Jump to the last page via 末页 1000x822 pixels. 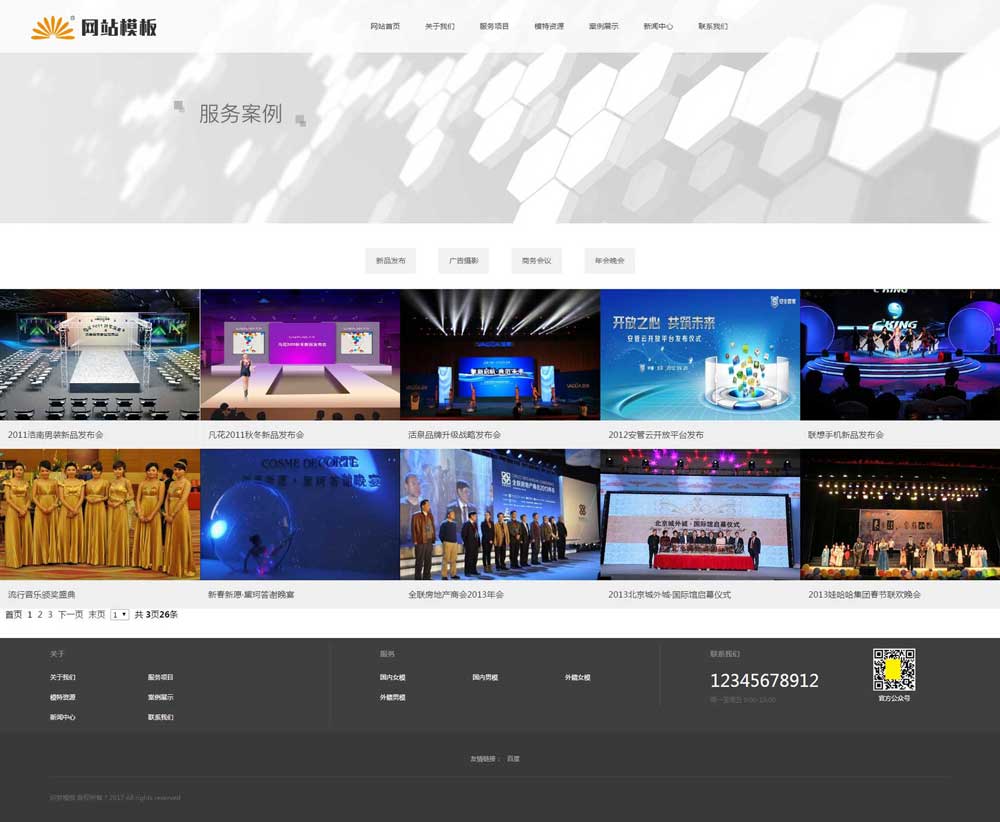96,615
